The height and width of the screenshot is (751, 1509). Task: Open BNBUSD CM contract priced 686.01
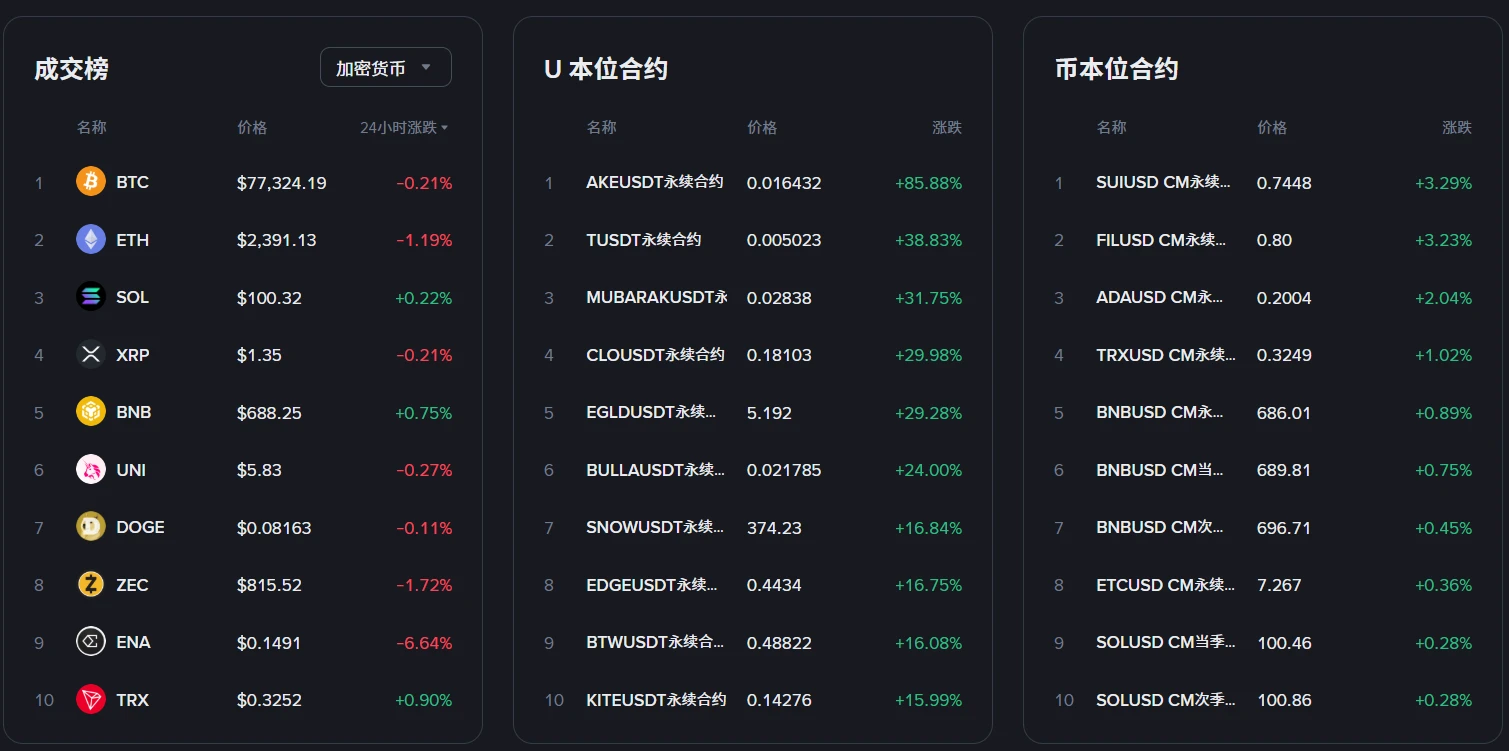click(1160, 413)
